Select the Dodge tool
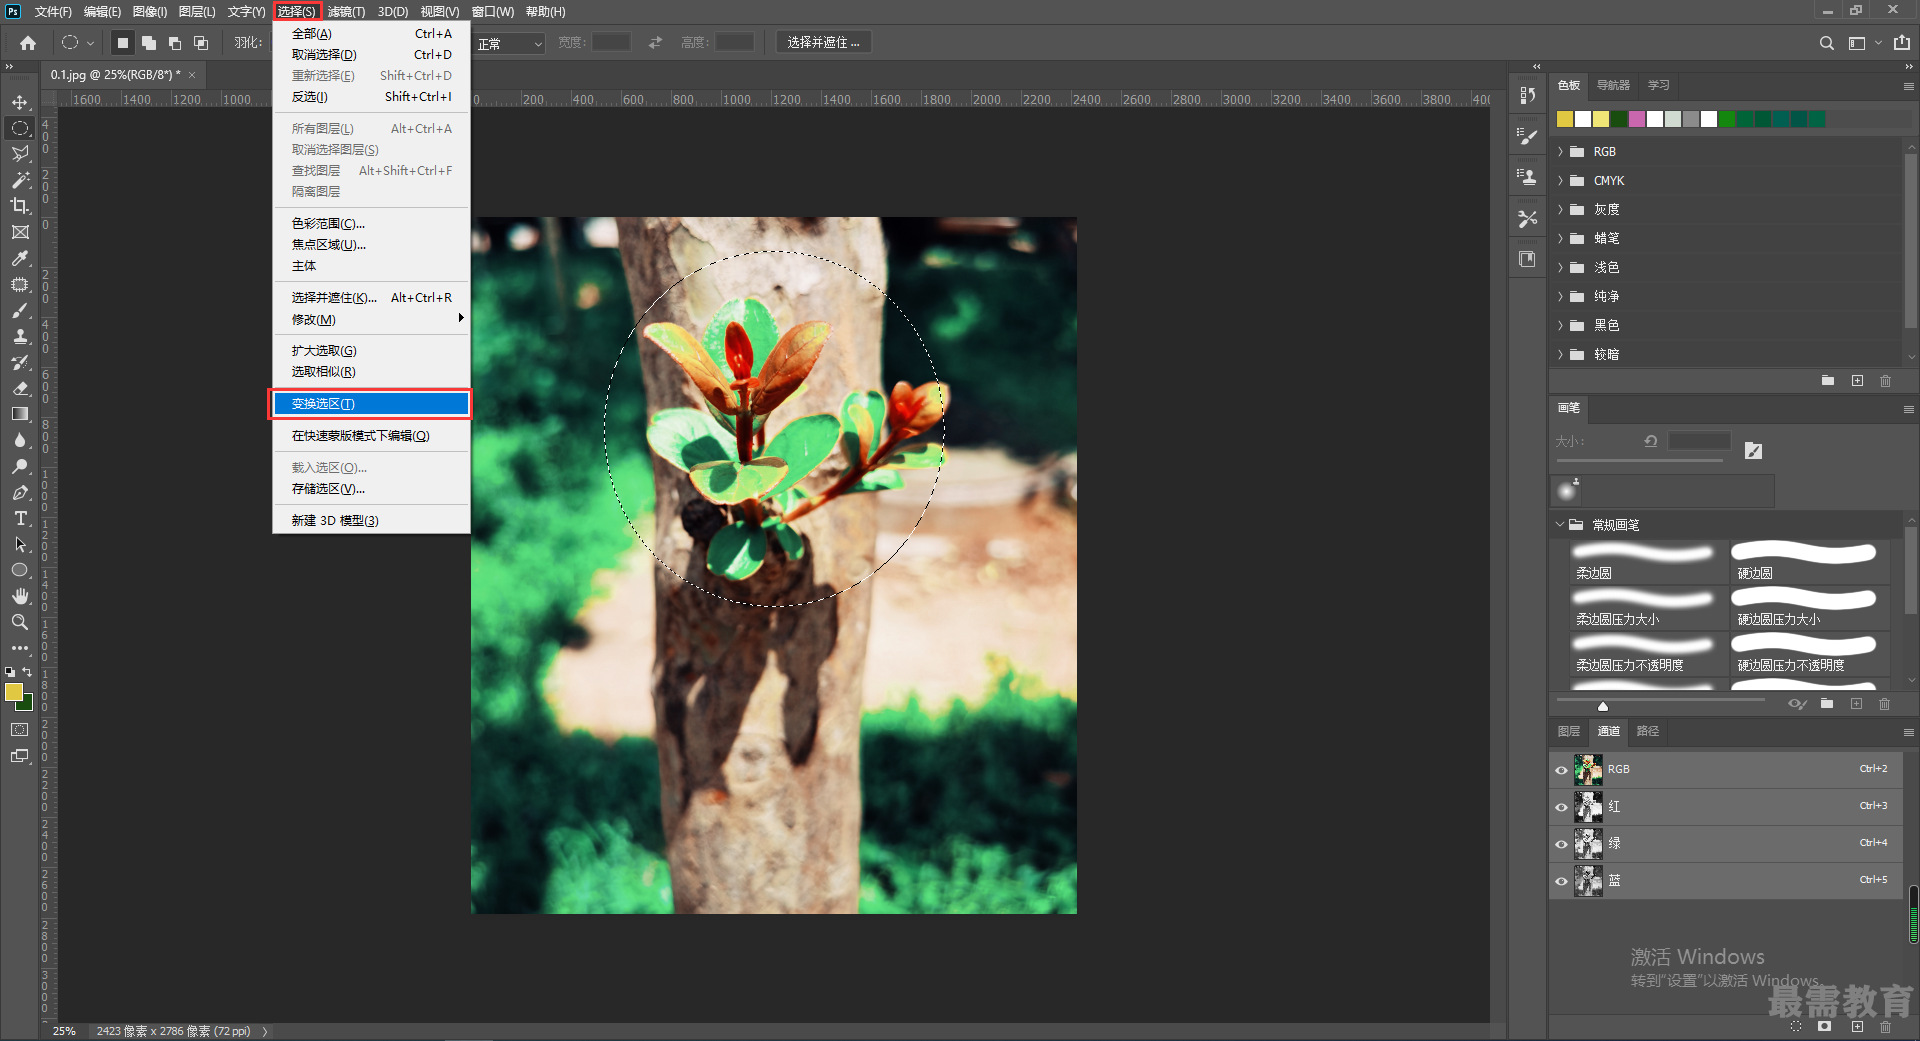Screen dimensions: 1920x1041 click(x=20, y=466)
